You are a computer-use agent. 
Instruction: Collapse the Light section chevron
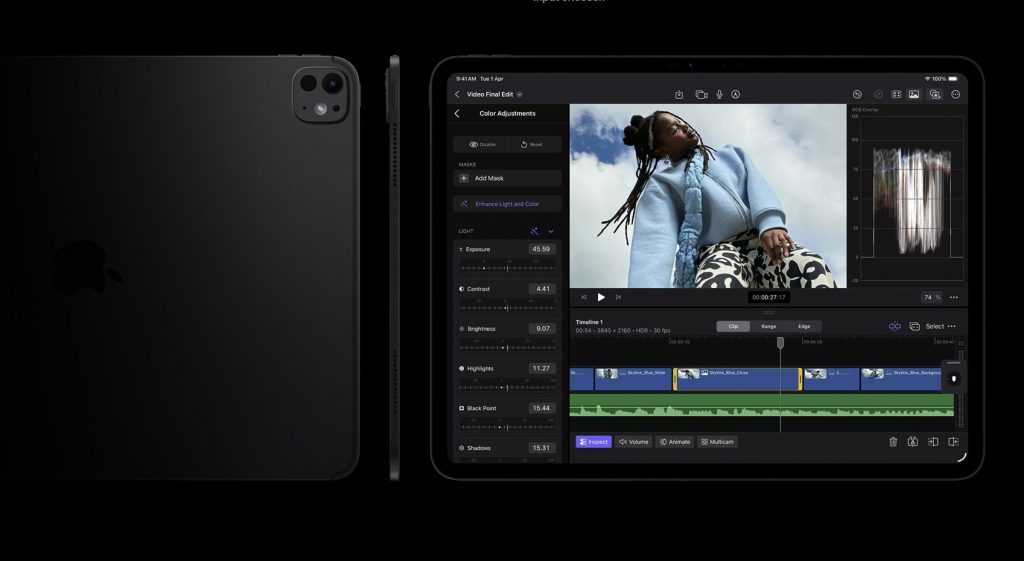coord(551,231)
